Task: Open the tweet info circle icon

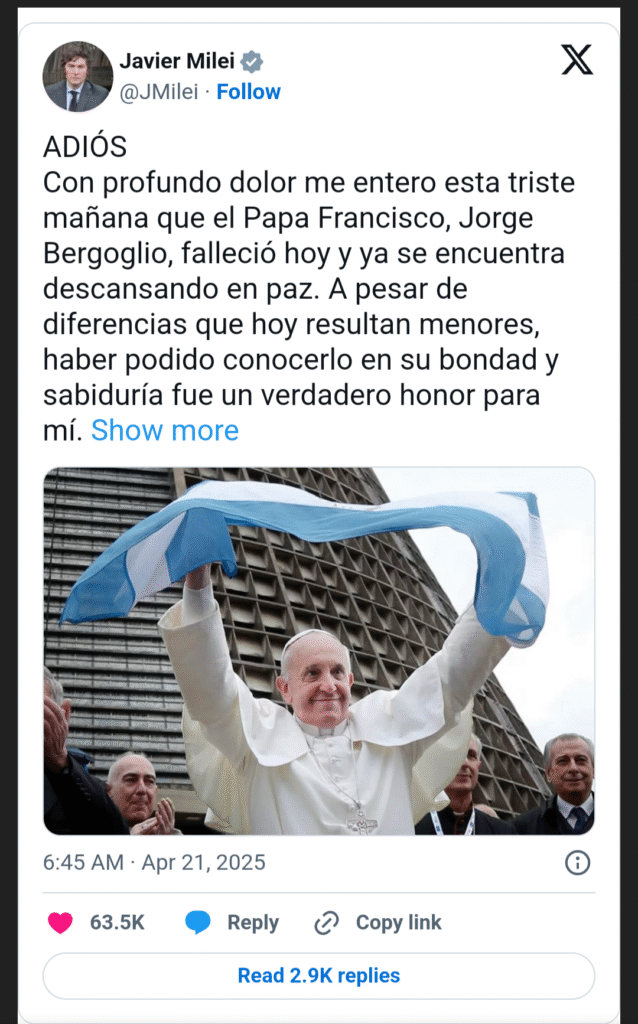Action: (x=577, y=863)
